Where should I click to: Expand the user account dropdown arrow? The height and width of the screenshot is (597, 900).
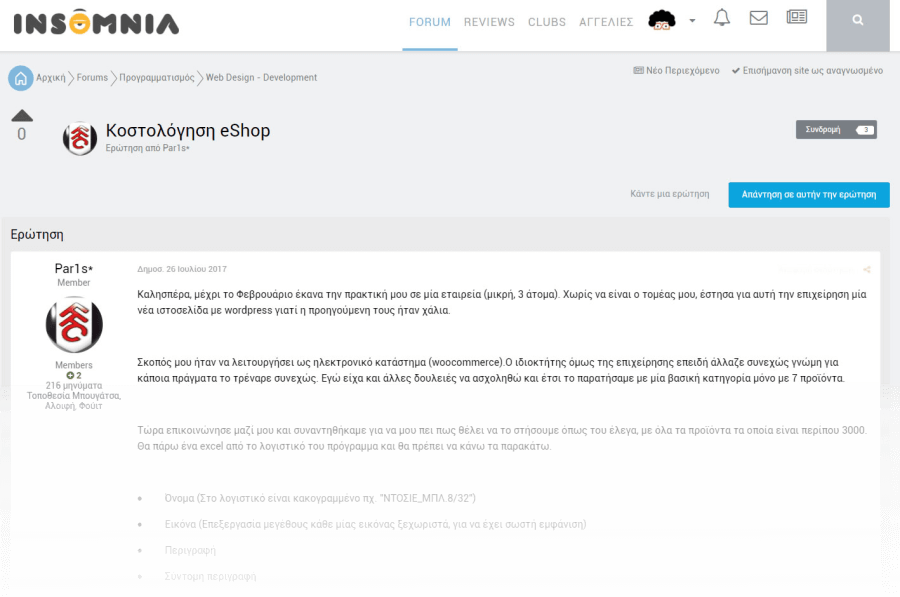692,21
